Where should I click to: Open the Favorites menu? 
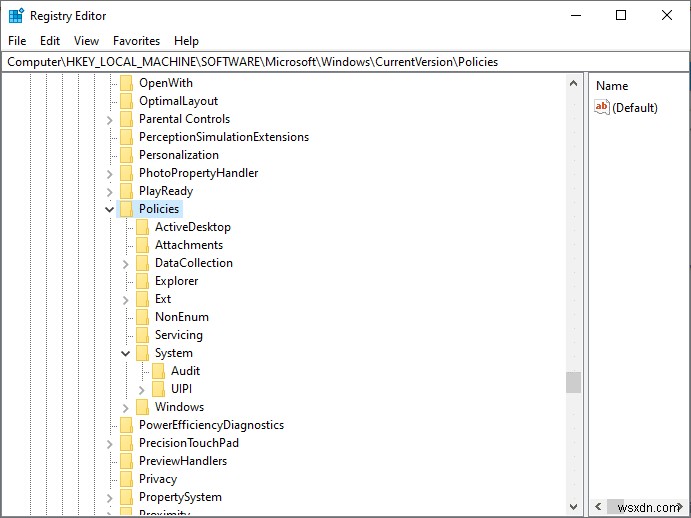coord(136,41)
